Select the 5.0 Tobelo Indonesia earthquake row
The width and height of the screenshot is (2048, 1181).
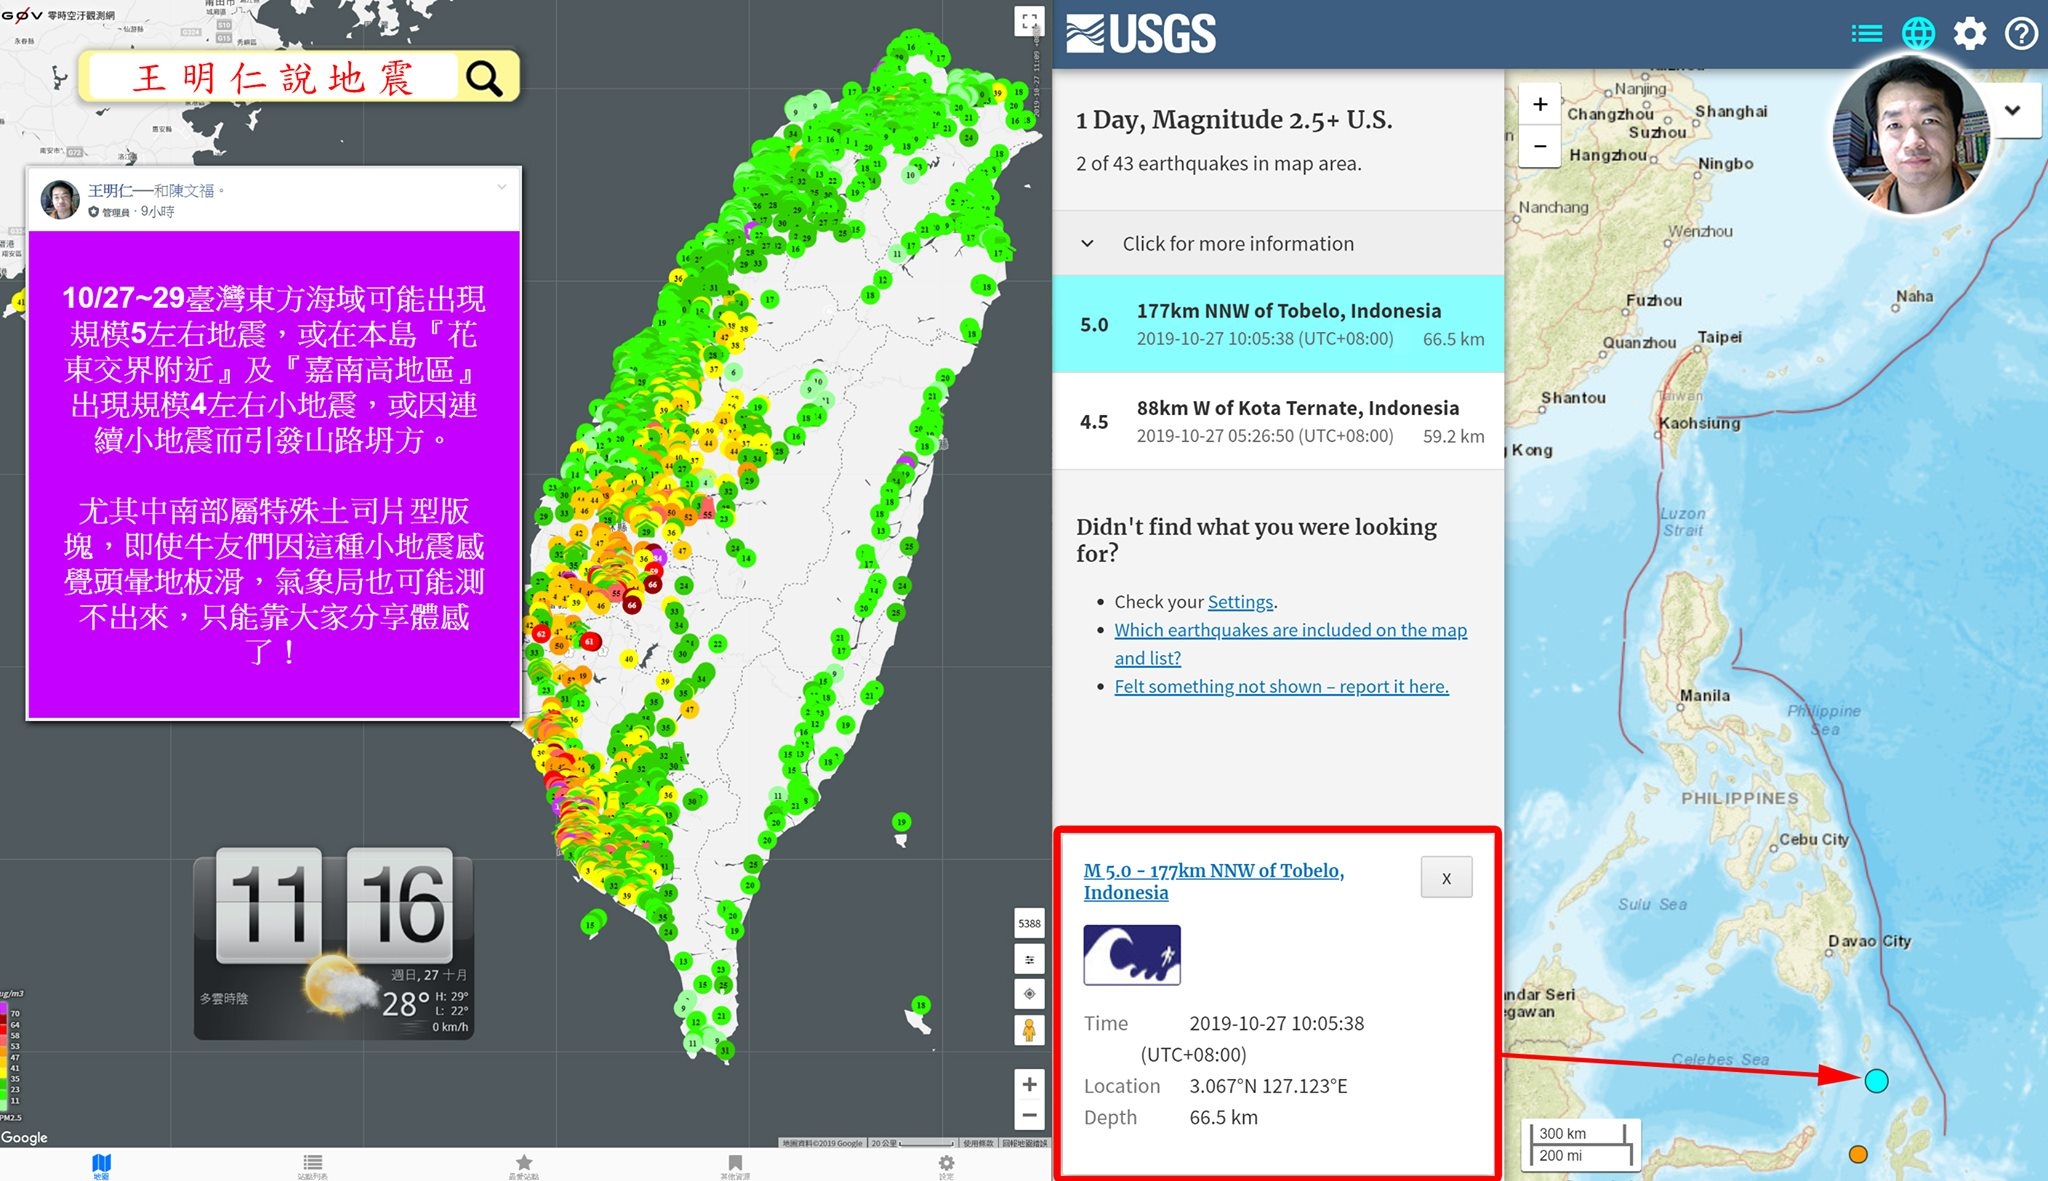click(x=1278, y=324)
